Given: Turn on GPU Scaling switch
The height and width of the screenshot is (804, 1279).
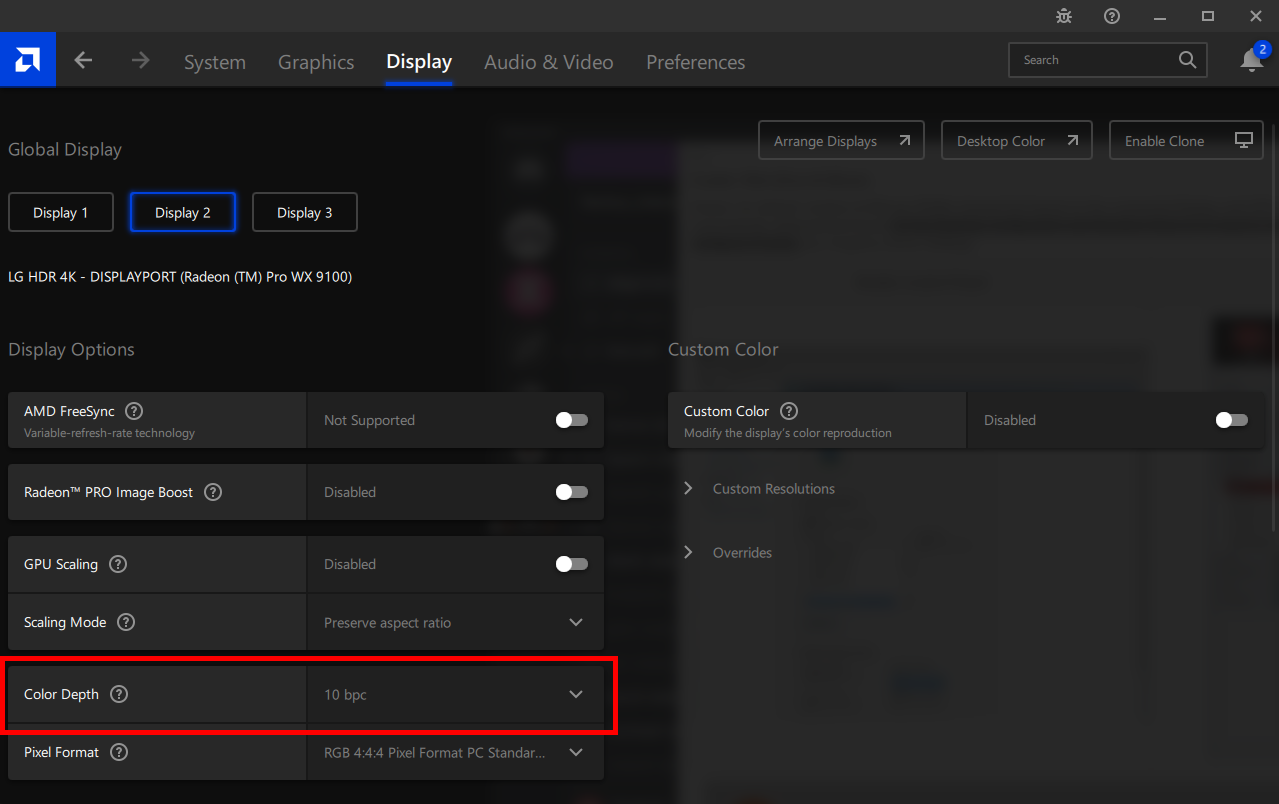Looking at the screenshot, I should [x=572, y=564].
